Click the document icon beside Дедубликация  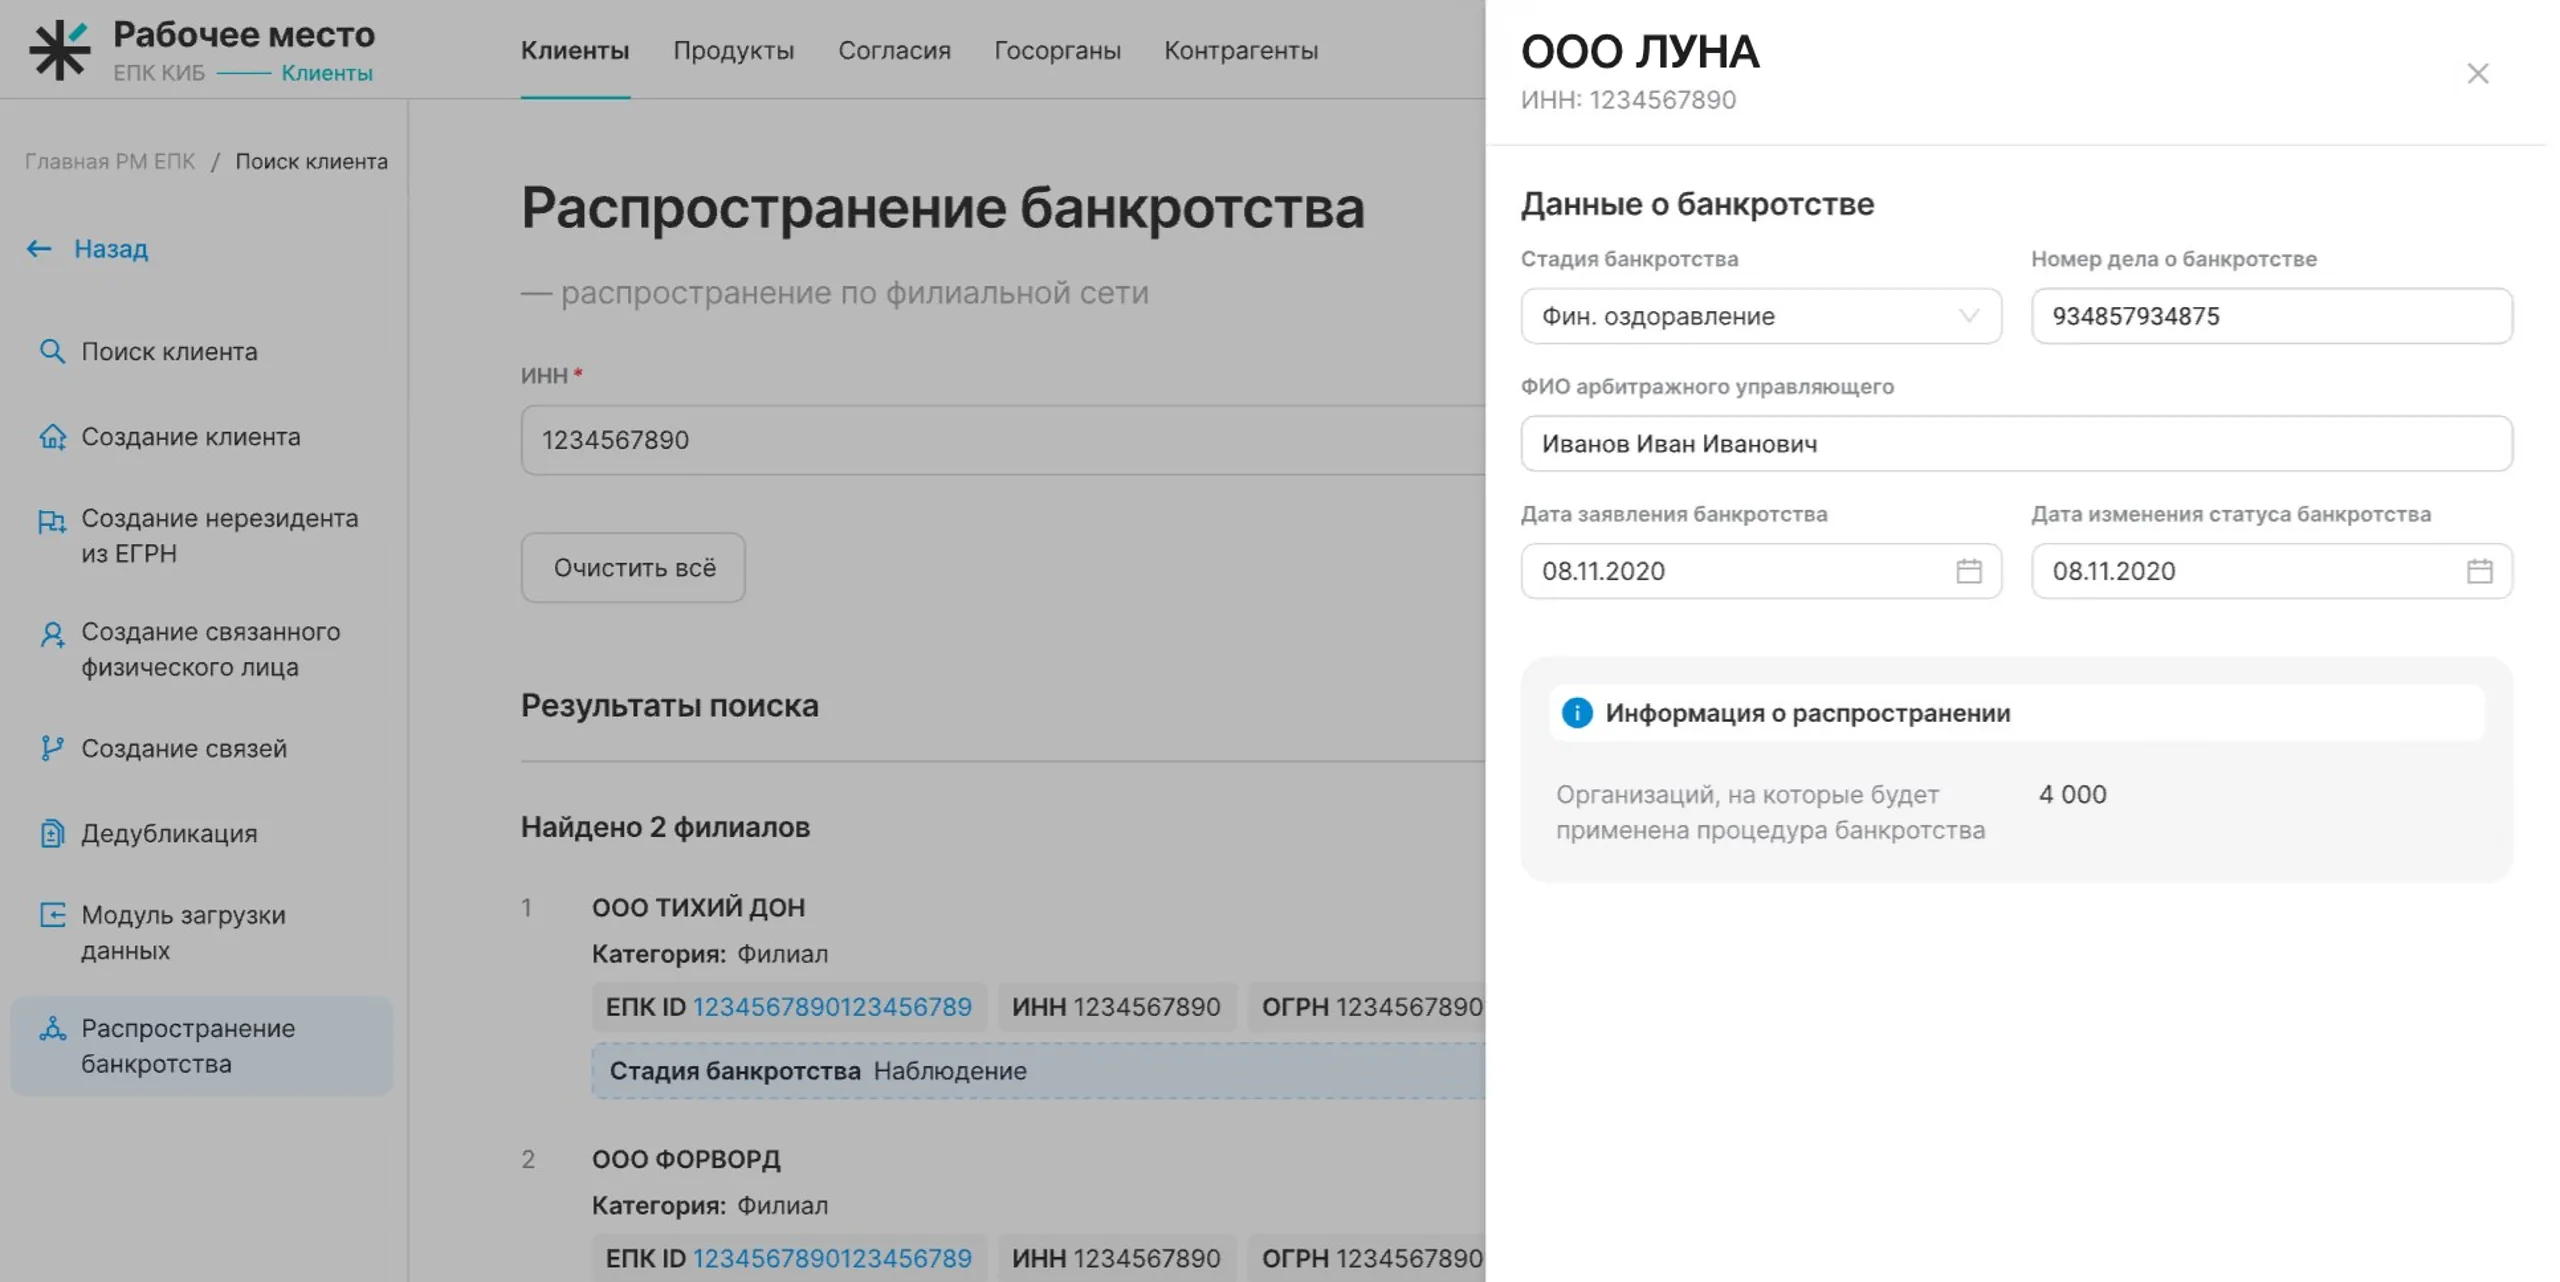tap(52, 833)
